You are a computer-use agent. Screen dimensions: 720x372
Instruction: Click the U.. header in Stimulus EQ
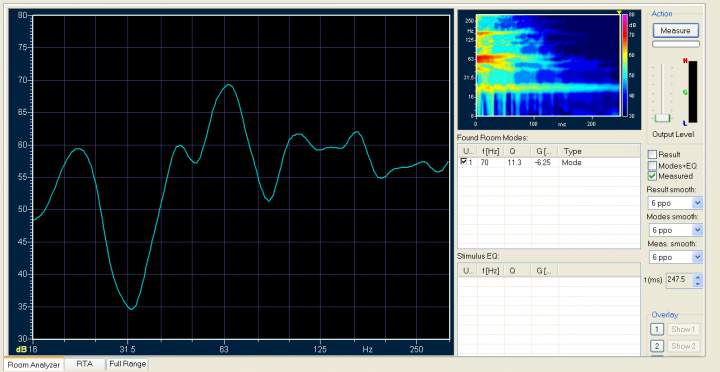(468, 271)
